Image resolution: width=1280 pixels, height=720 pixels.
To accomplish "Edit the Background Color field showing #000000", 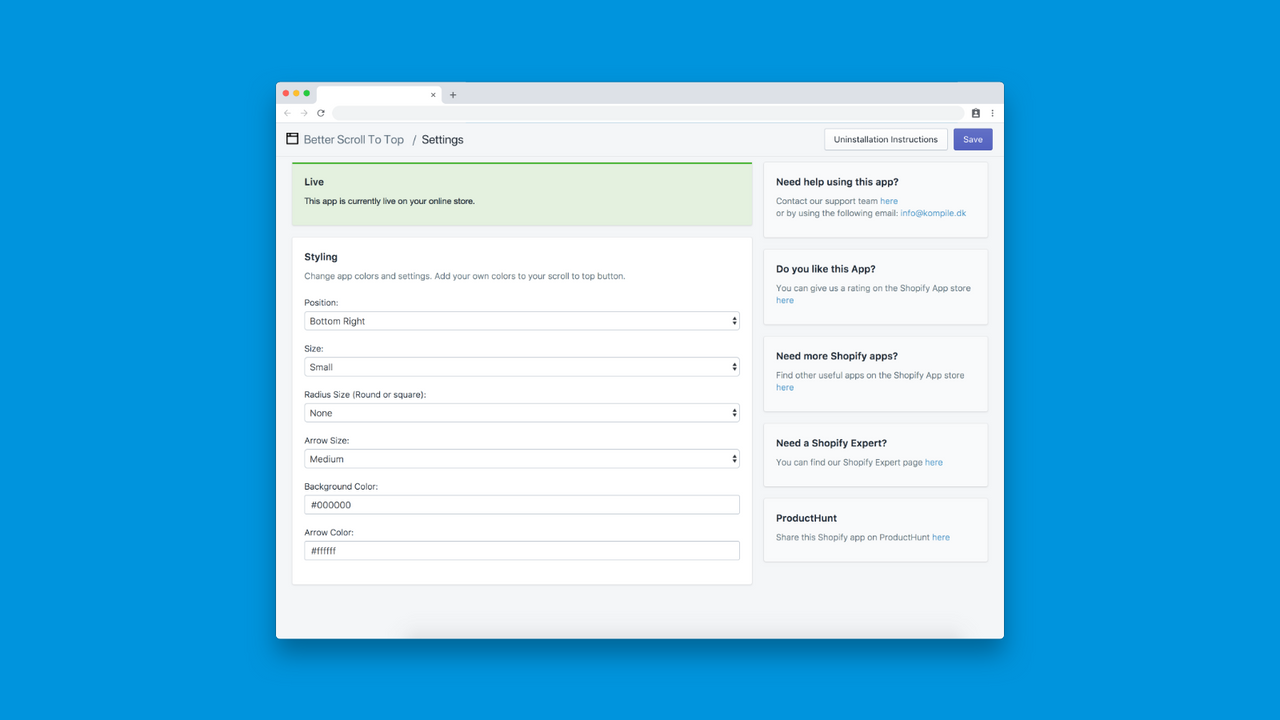I will (521, 504).
